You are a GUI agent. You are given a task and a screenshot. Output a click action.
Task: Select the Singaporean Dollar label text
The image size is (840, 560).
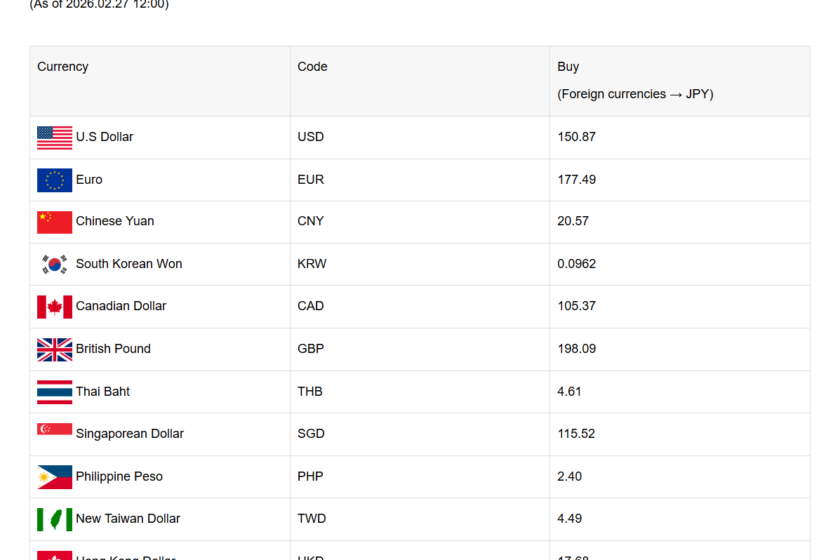tap(130, 434)
